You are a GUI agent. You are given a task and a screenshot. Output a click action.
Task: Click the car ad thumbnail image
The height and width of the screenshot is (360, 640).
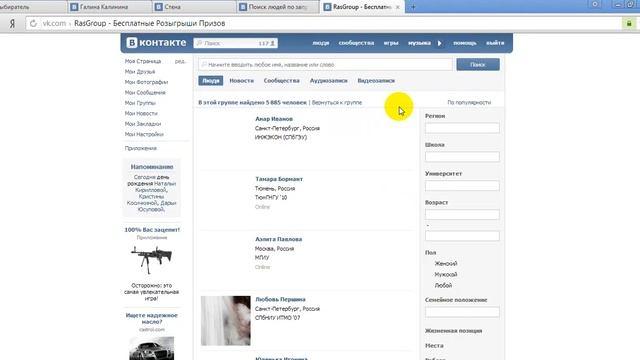[151, 348]
